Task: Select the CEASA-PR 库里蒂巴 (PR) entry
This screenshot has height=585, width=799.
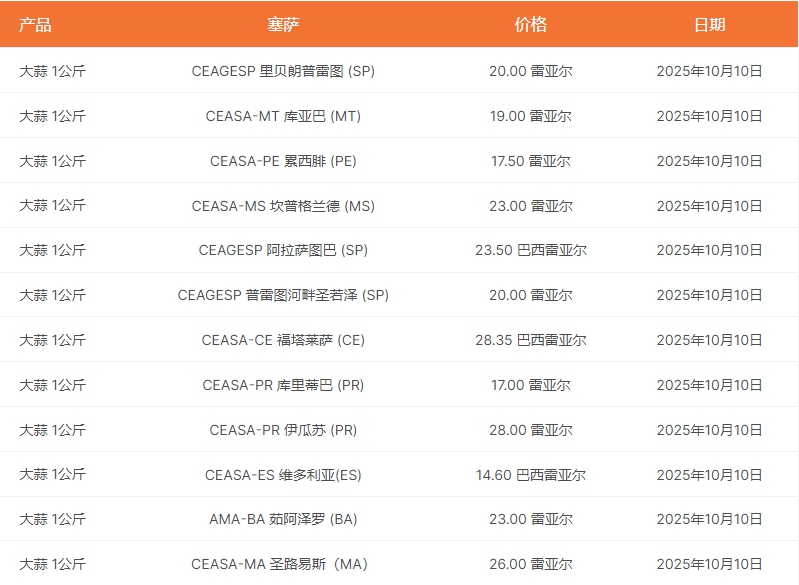Action: [x=283, y=385]
